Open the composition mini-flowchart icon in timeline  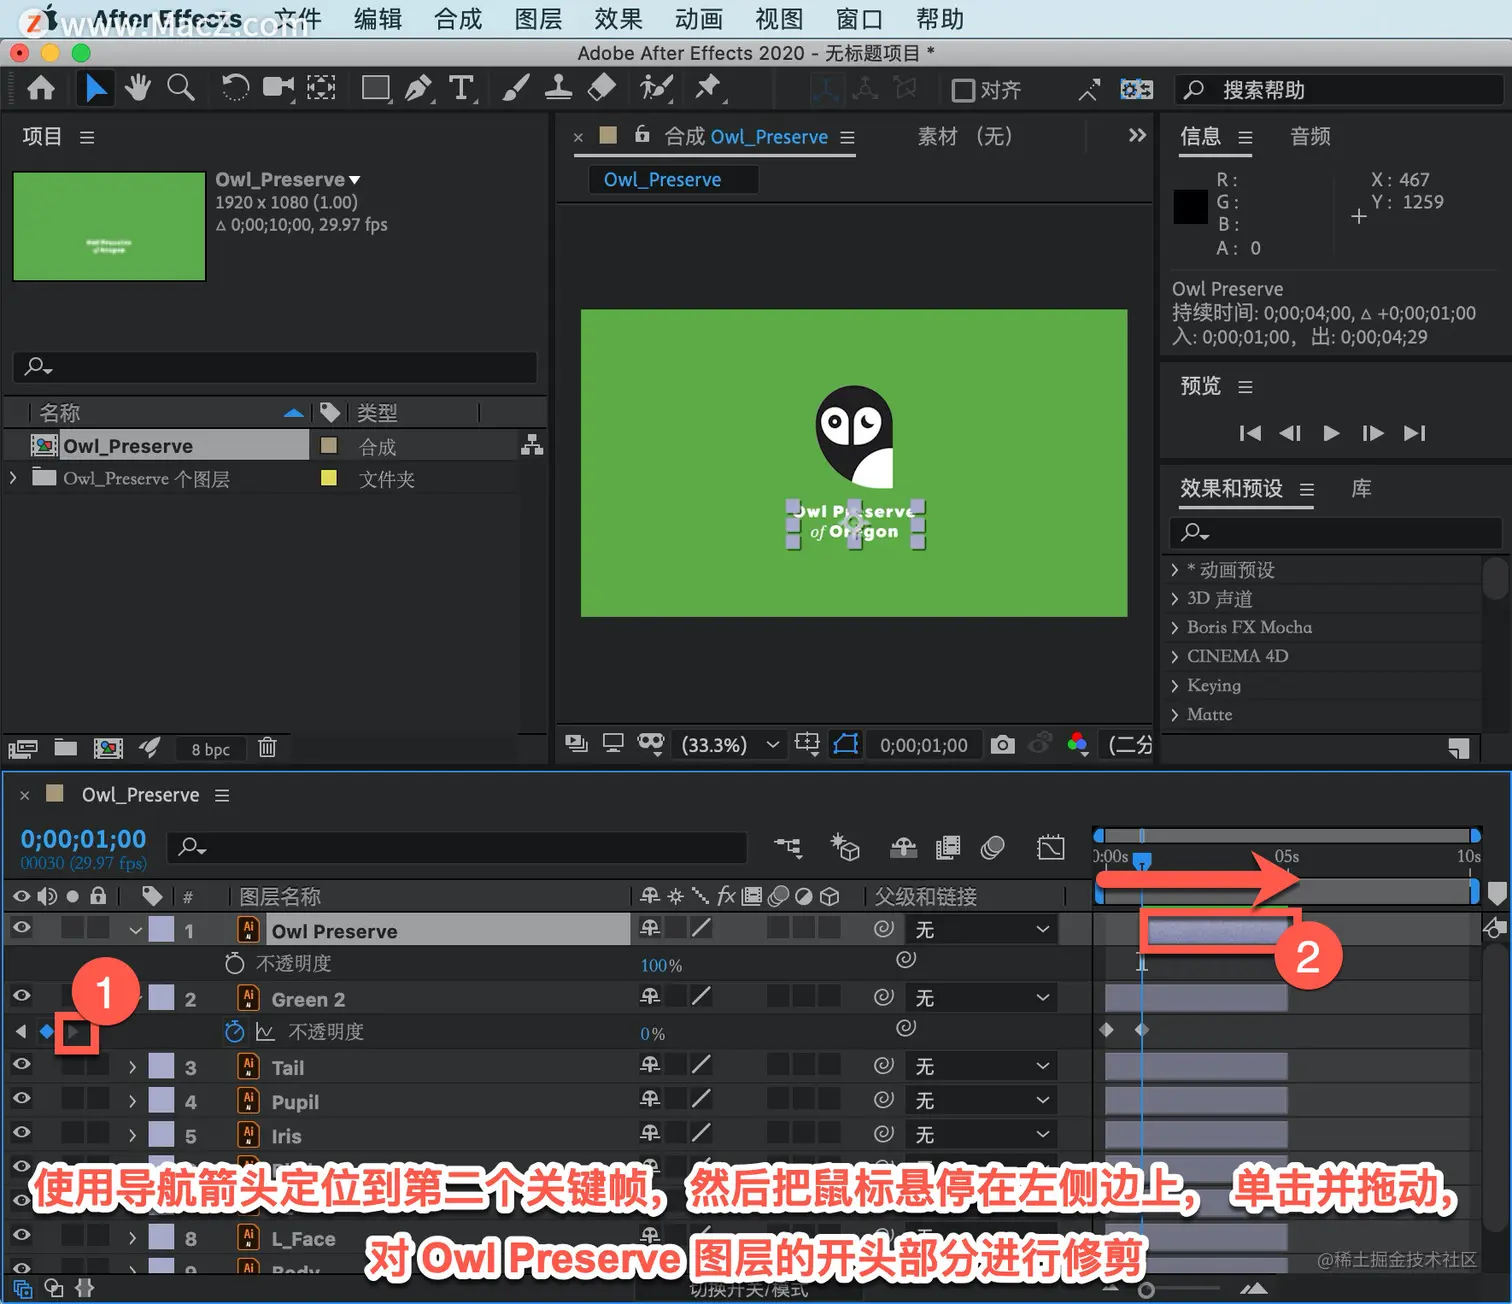(788, 848)
